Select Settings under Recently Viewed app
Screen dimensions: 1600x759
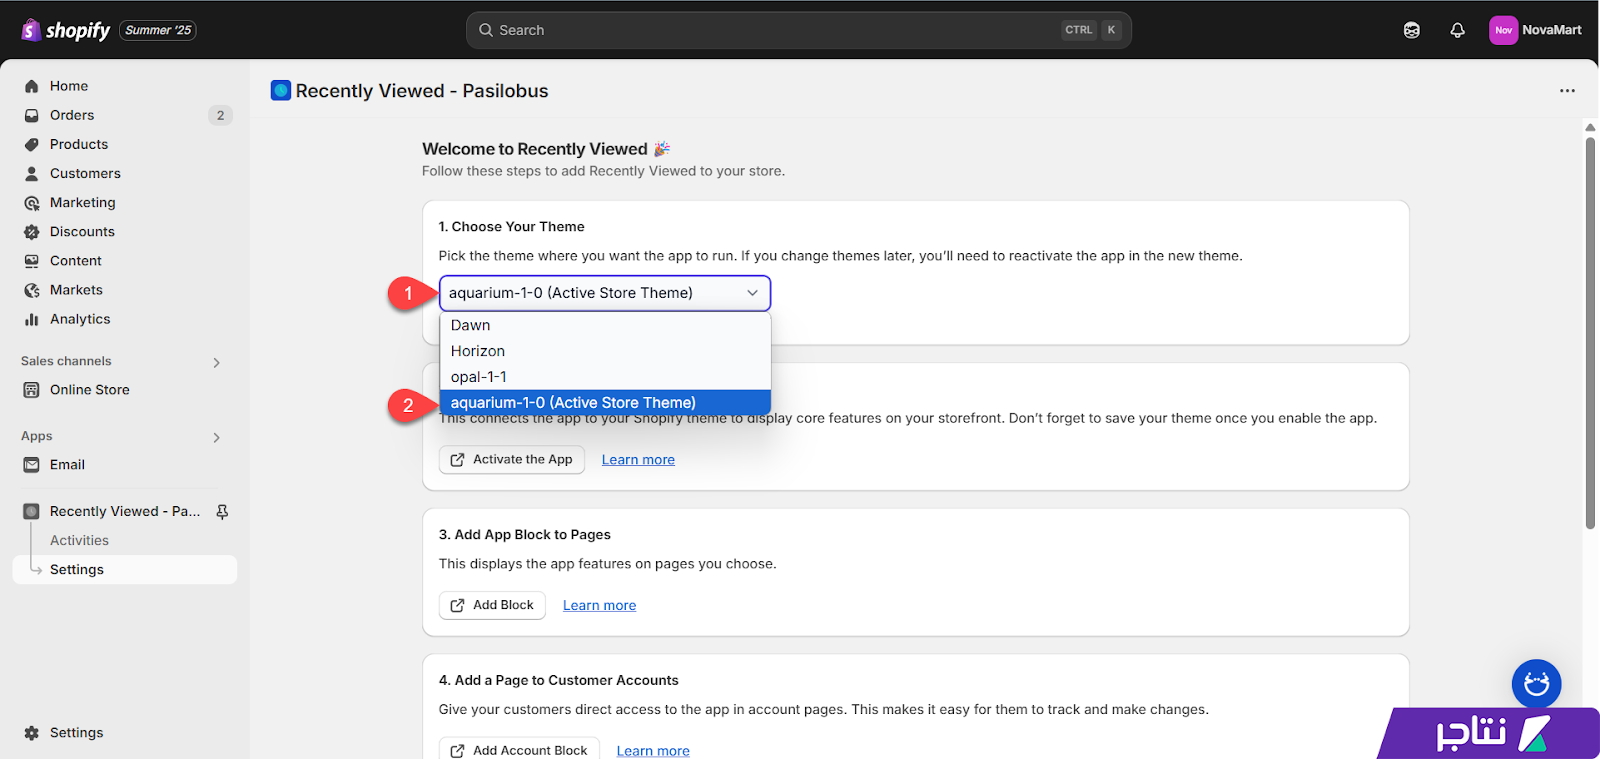(x=125, y=569)
